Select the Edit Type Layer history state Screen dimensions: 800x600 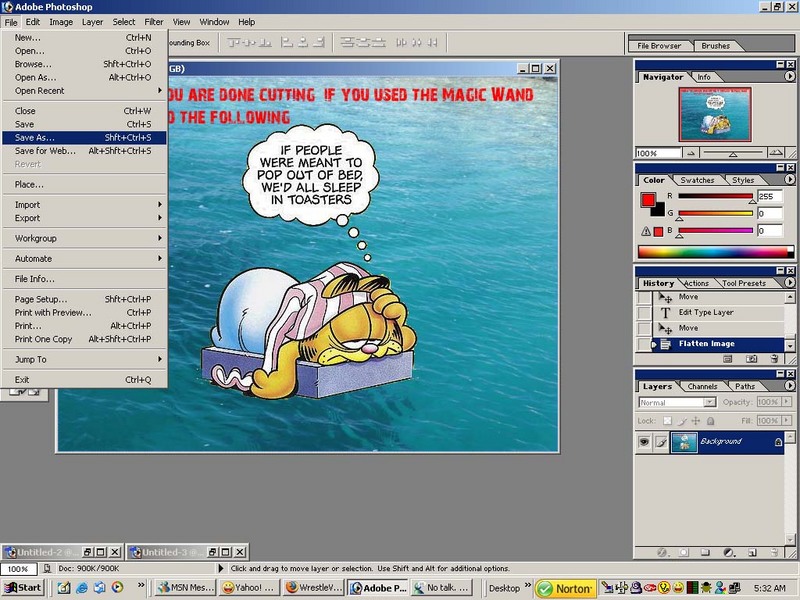pyautogui.click(x=718, y=312)
